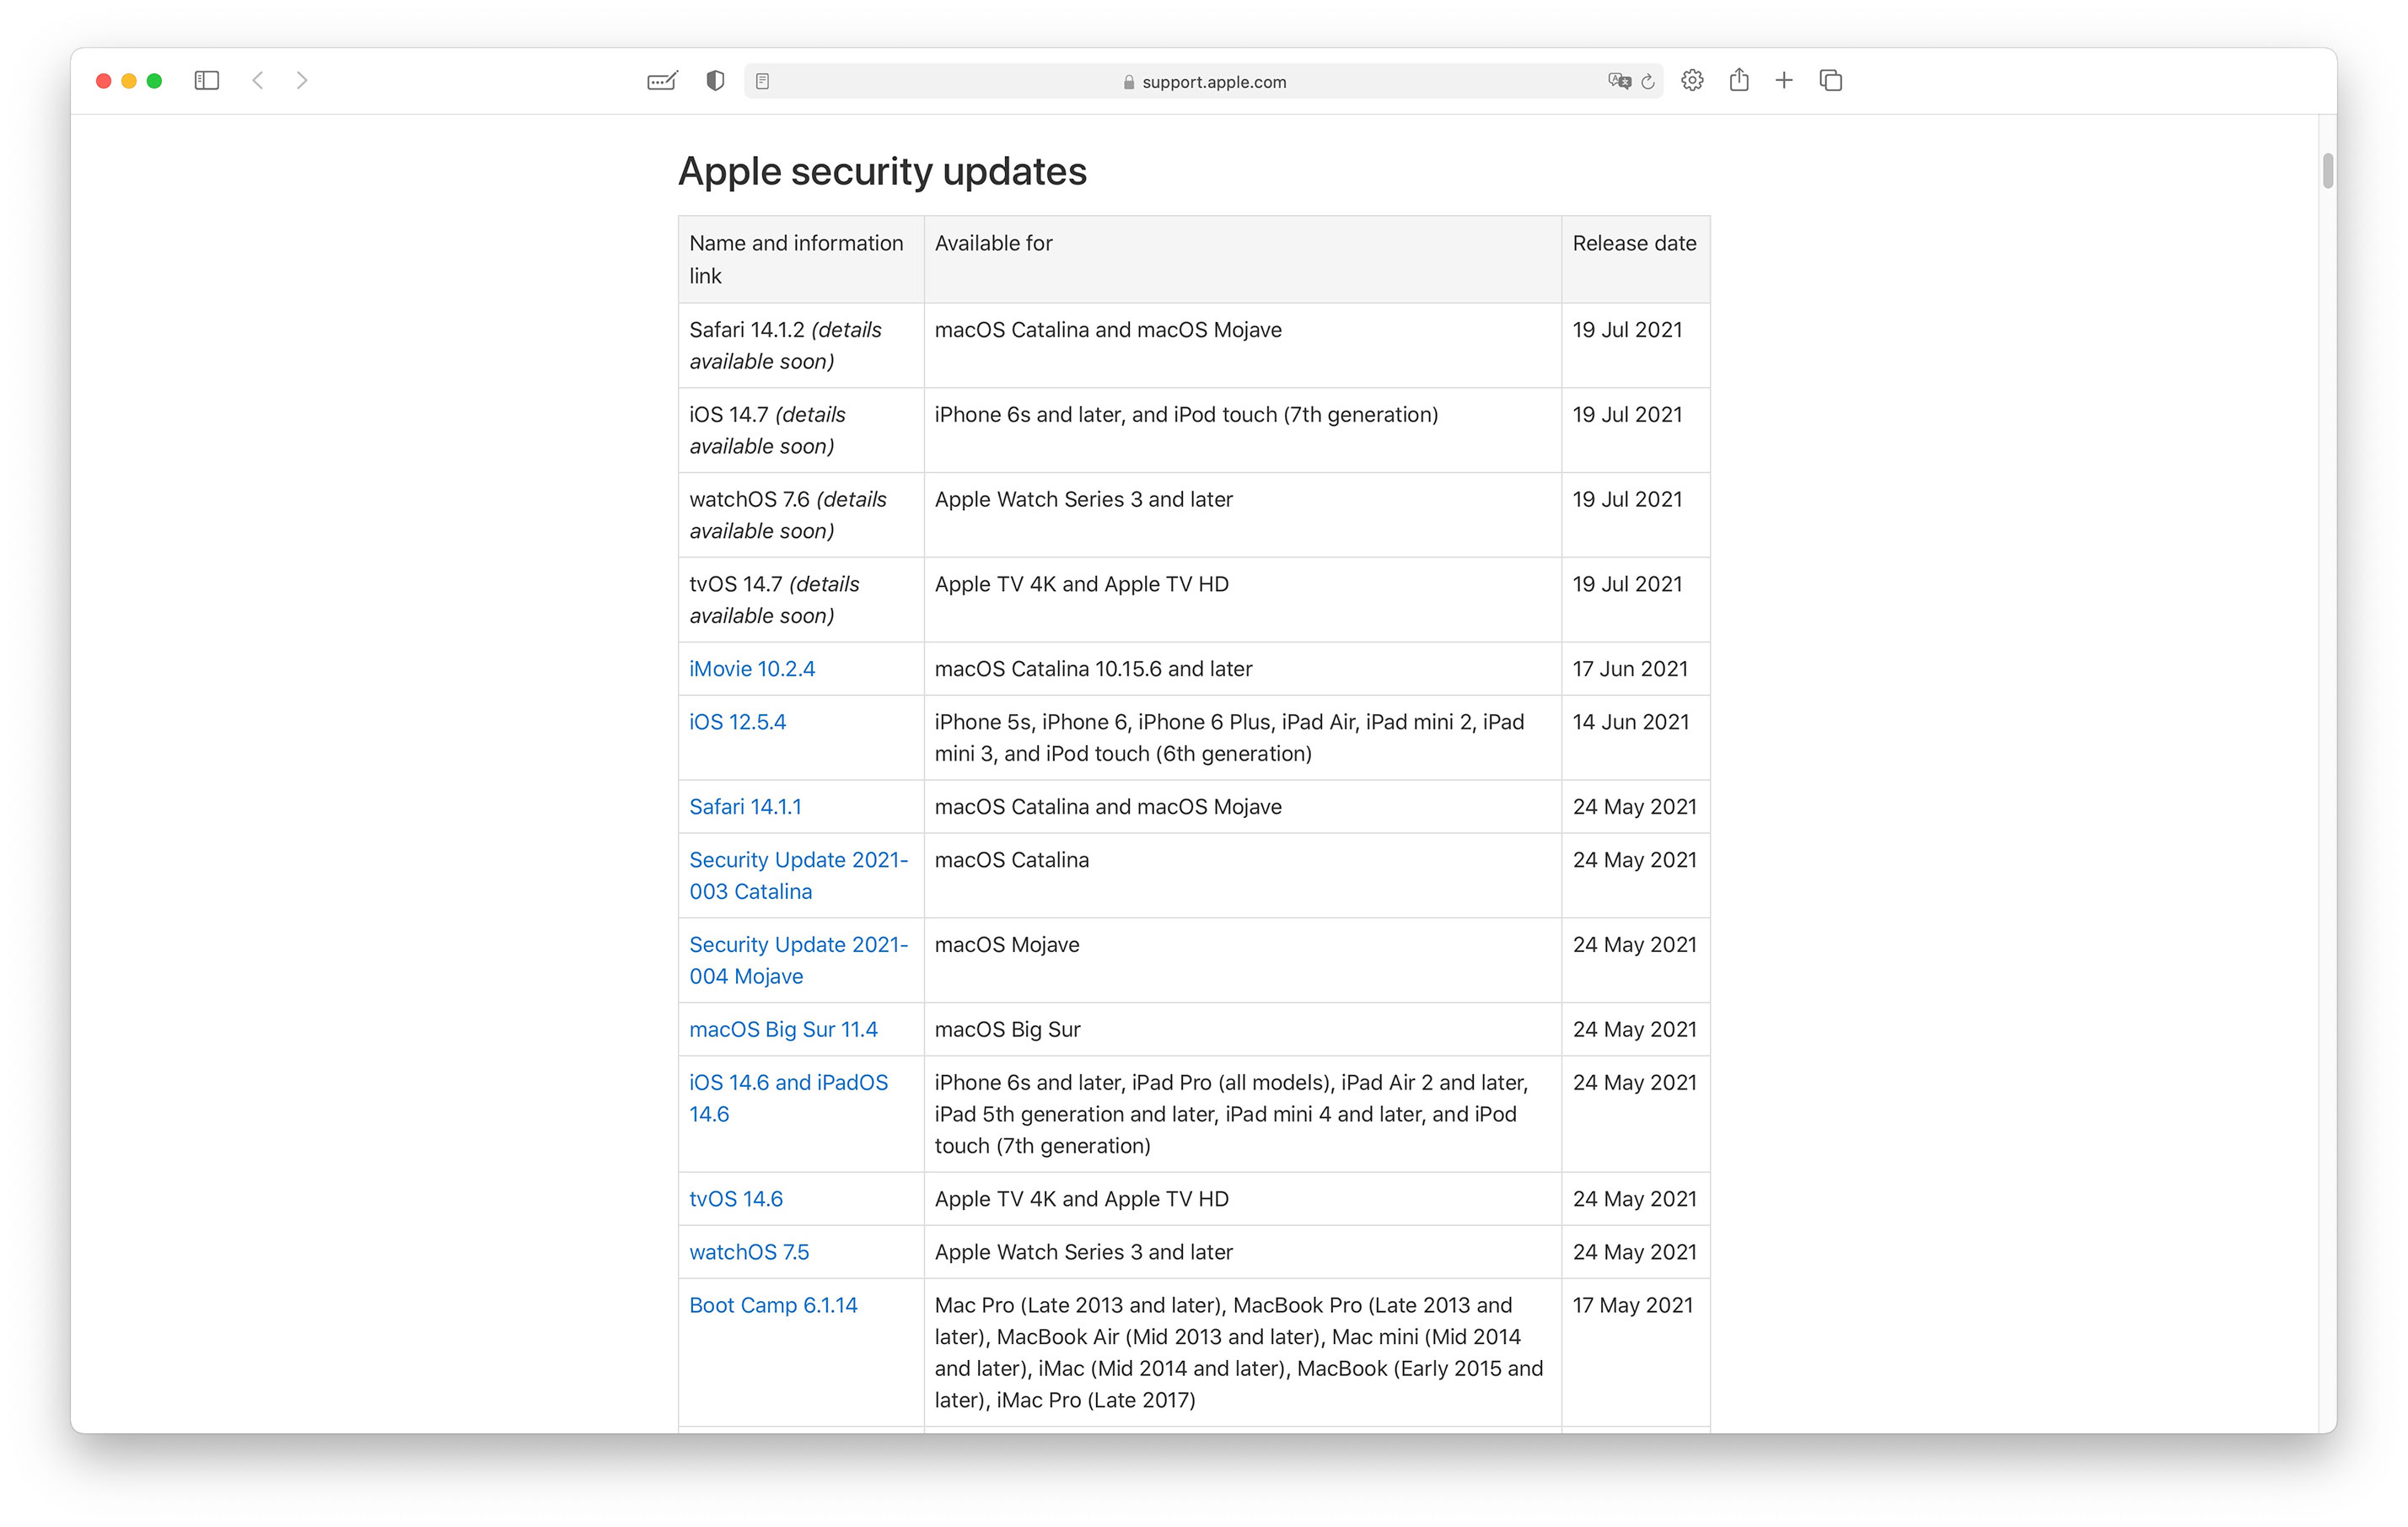The width and height of the screenshot is (2408, 1527).
Task: Close the Safari window
Action: 103,81
